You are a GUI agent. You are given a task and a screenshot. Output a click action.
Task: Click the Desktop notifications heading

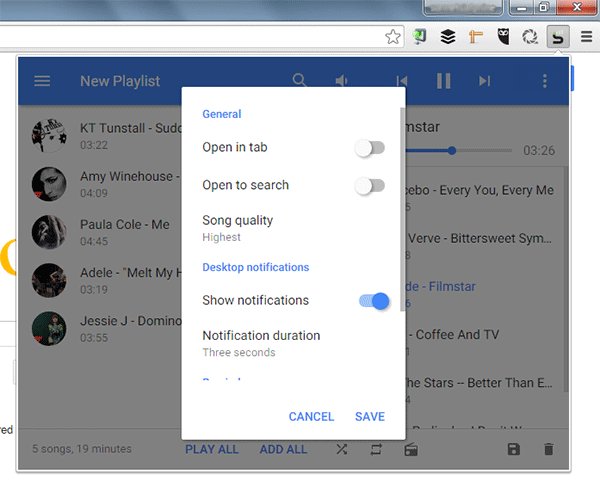pyautogui.click(x=256, y=267)
